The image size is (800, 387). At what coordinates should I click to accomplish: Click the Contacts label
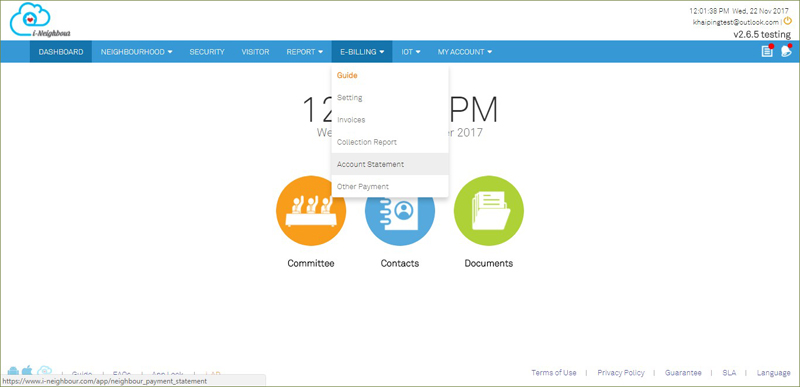[x=399, y=264]
